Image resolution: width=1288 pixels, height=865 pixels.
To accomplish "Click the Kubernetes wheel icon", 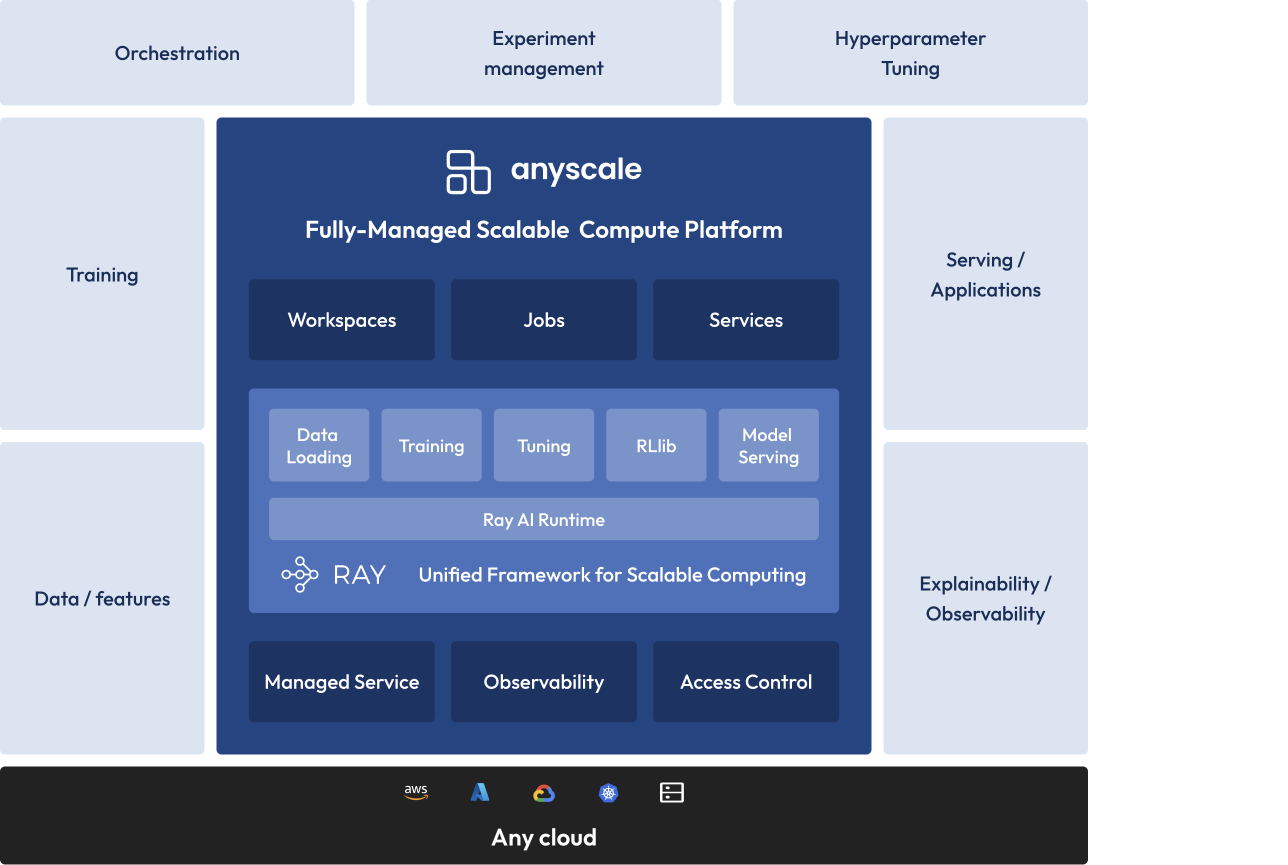I will 608,793.
